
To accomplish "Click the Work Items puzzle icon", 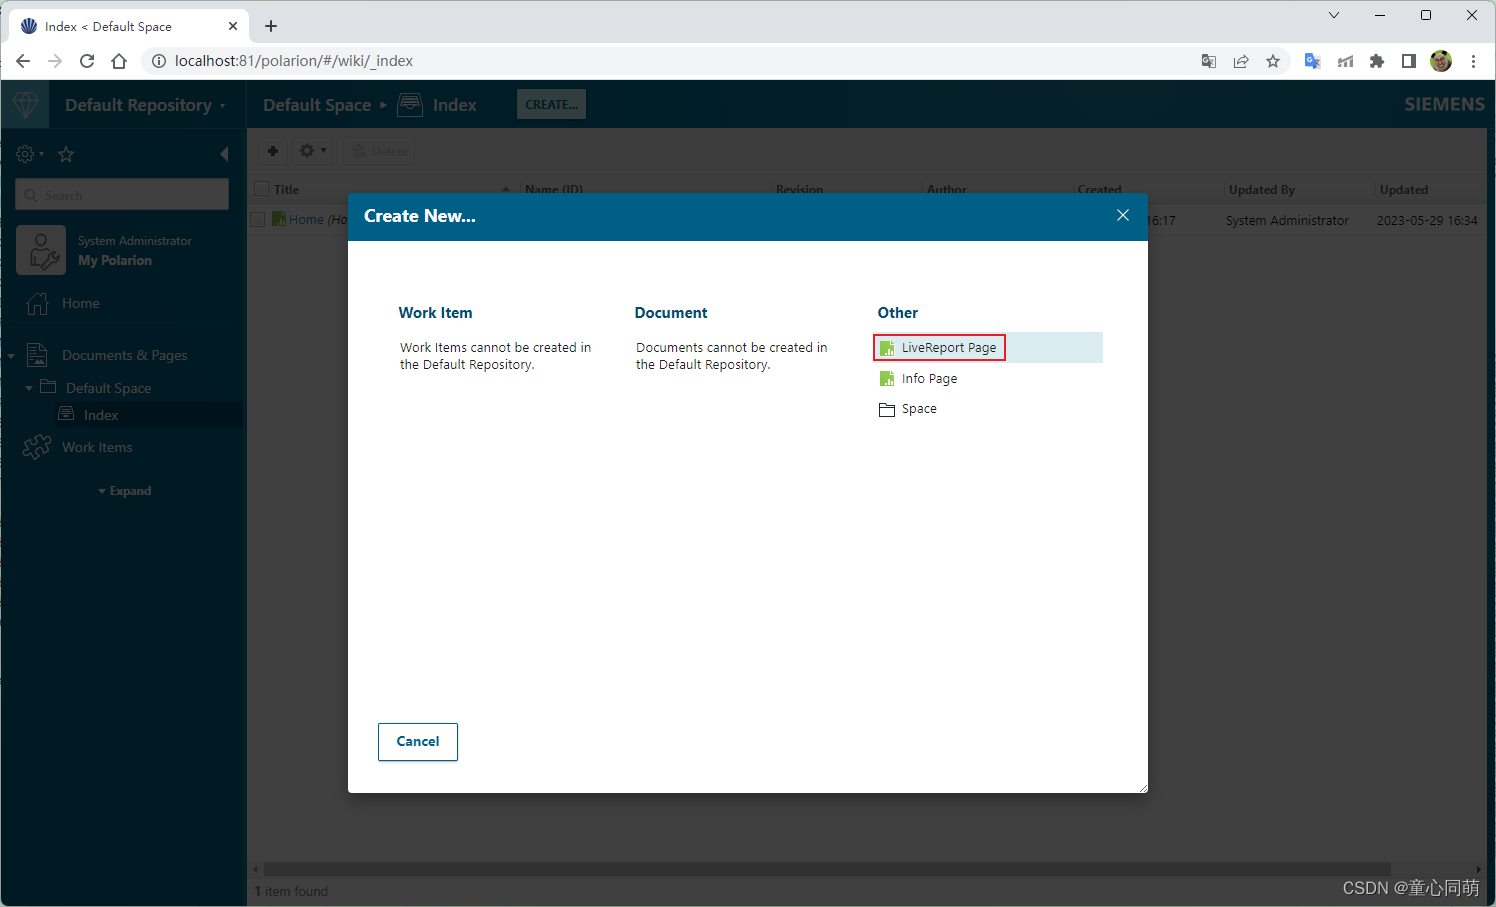I will [x=37, y=446].
